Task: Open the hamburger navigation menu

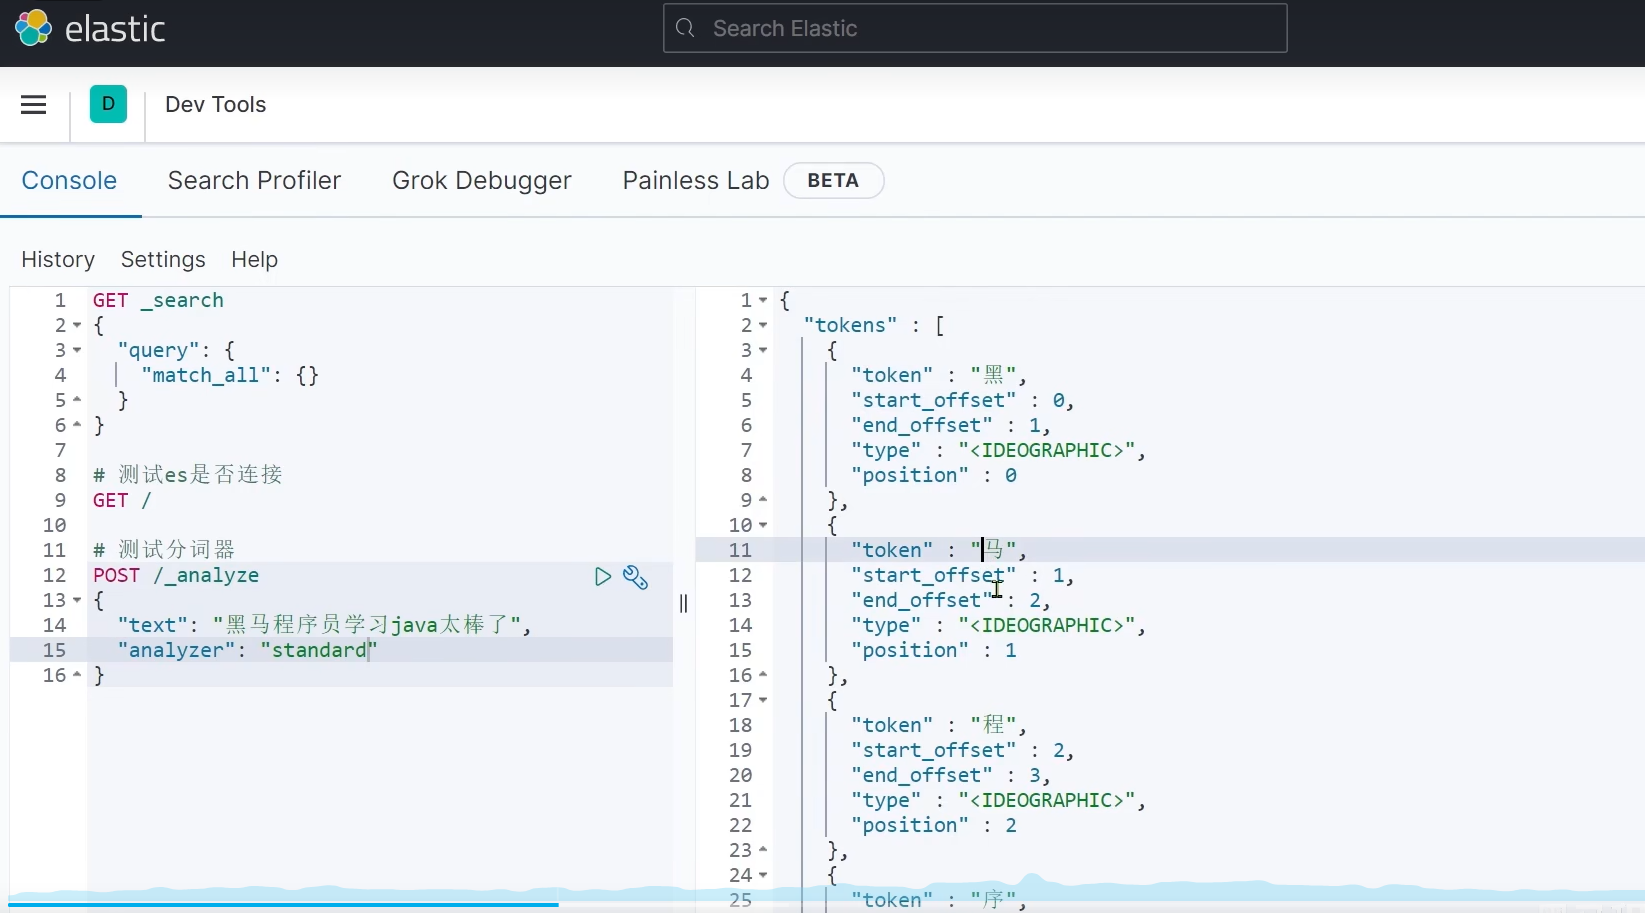Action: tap(34, 105)
